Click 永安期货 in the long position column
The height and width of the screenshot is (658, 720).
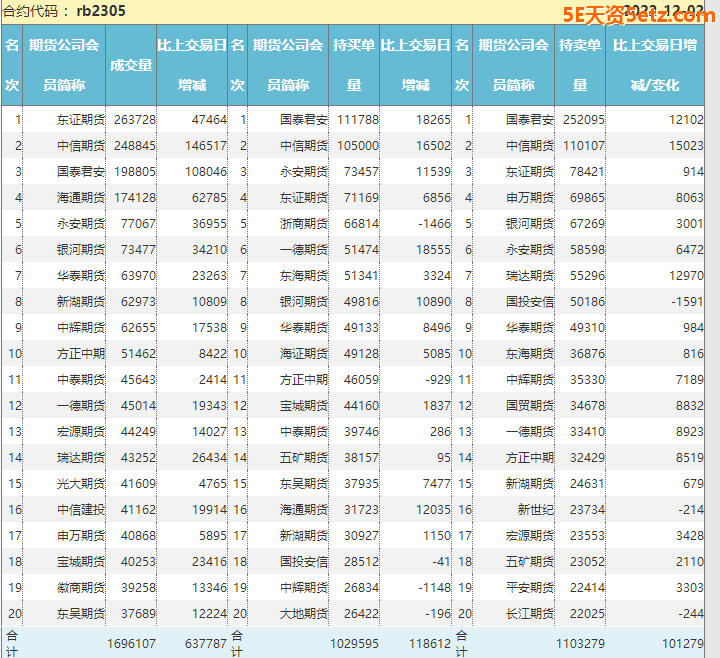tap(304, 172)
